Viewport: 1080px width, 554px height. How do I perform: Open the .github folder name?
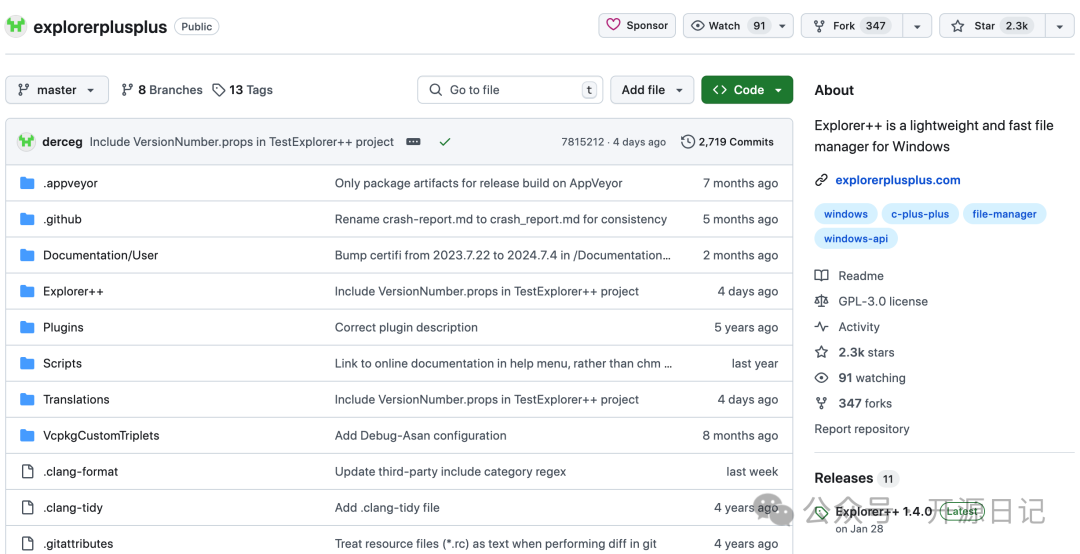(62, 219)
